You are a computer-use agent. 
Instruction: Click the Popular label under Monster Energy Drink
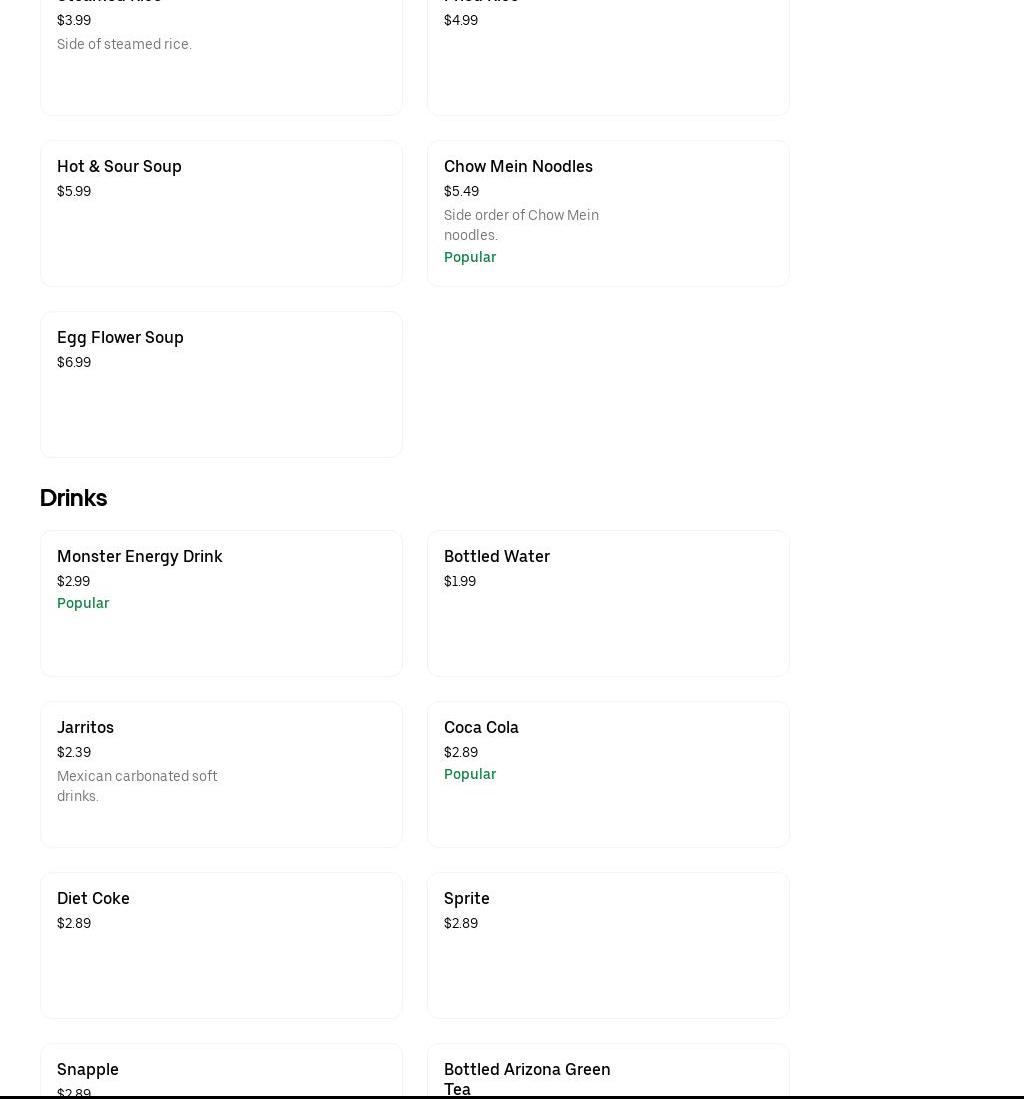(83, 603)
